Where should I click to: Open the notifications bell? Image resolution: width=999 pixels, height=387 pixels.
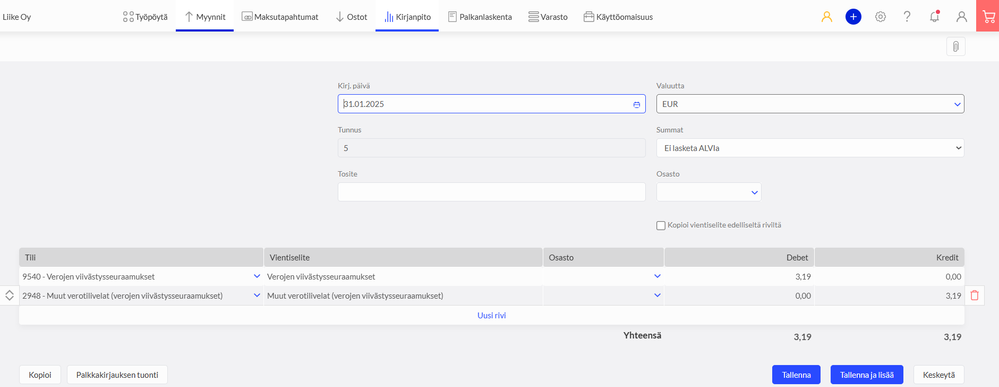(935, 17)
